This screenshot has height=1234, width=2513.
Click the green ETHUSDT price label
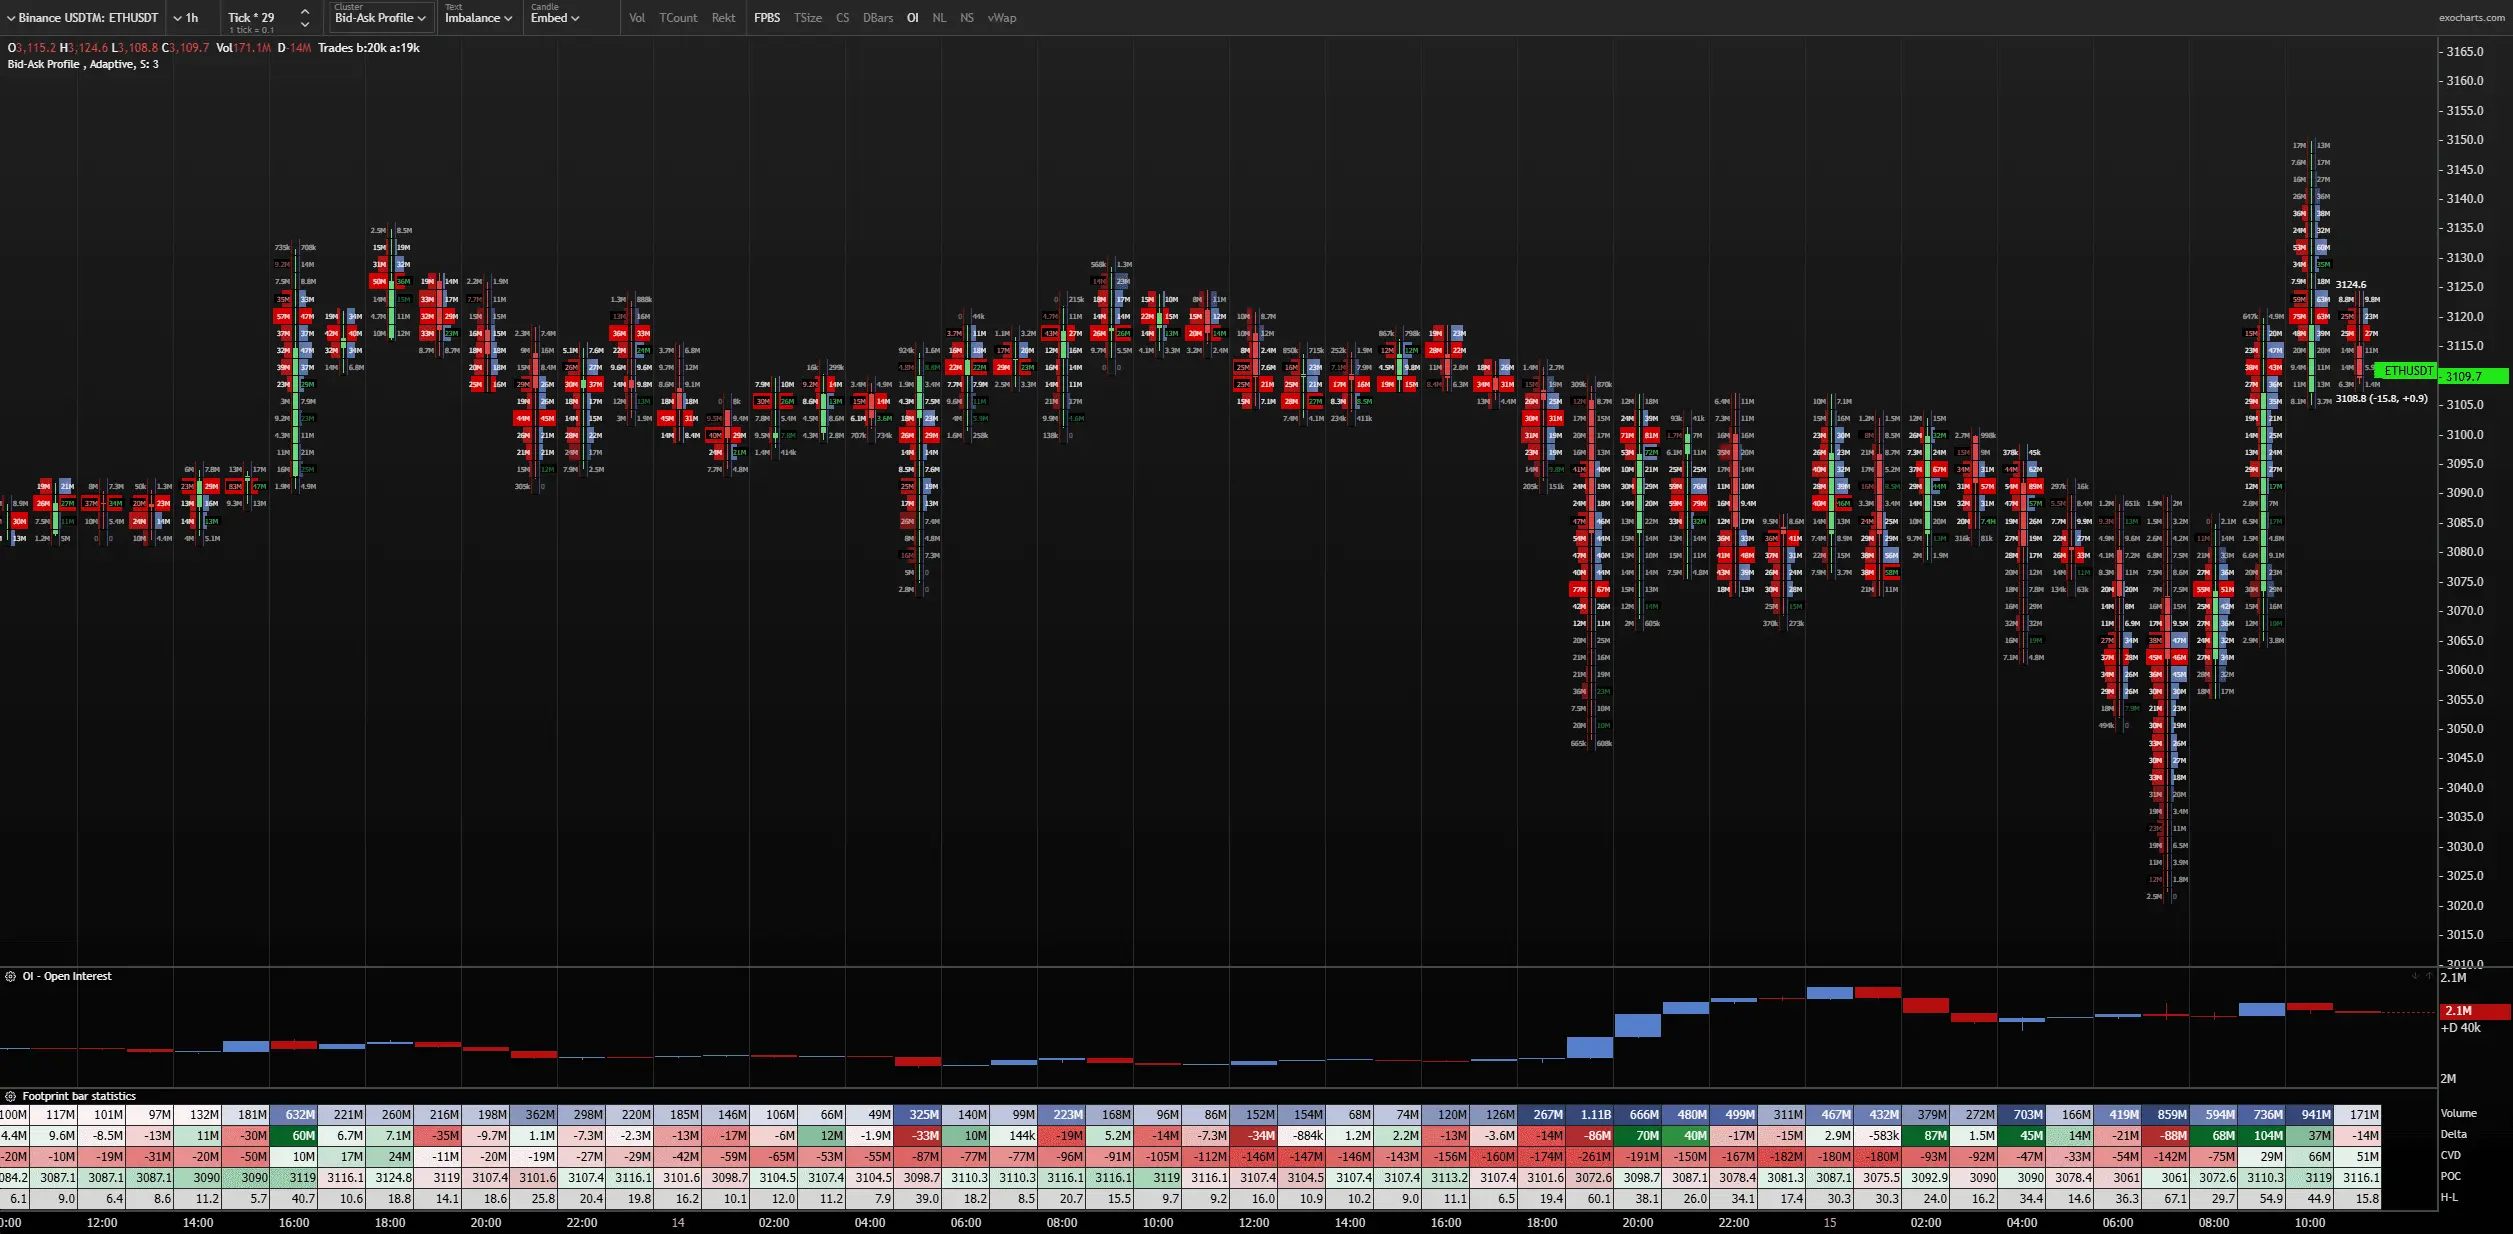tap(2408, 371)
